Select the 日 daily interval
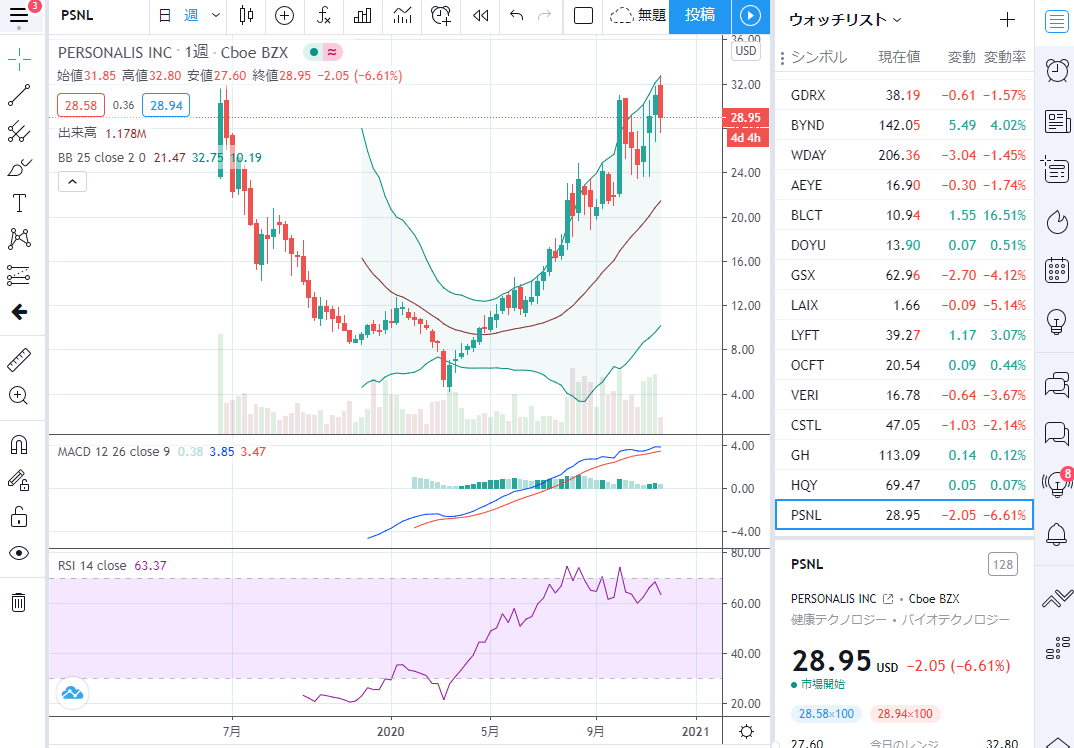Viewport: 1074px width, 748px height. [x=164, y=15]
